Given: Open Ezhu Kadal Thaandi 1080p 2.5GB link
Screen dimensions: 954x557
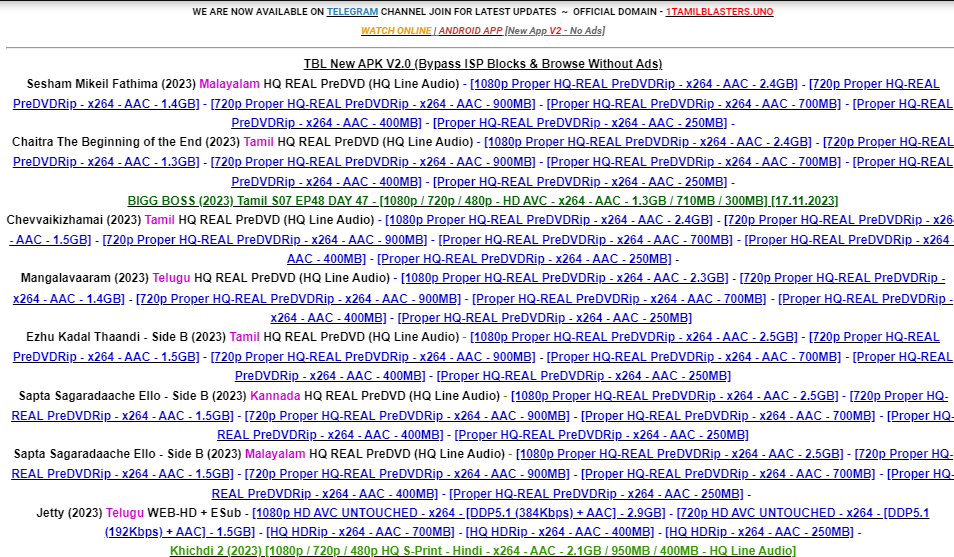Looking at the screenshot, I should click(x=633, y=337).
